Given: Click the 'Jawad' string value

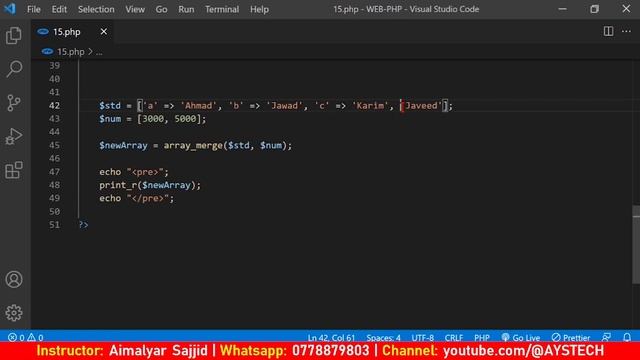Looking at the screenshot, I should (284, 105).
